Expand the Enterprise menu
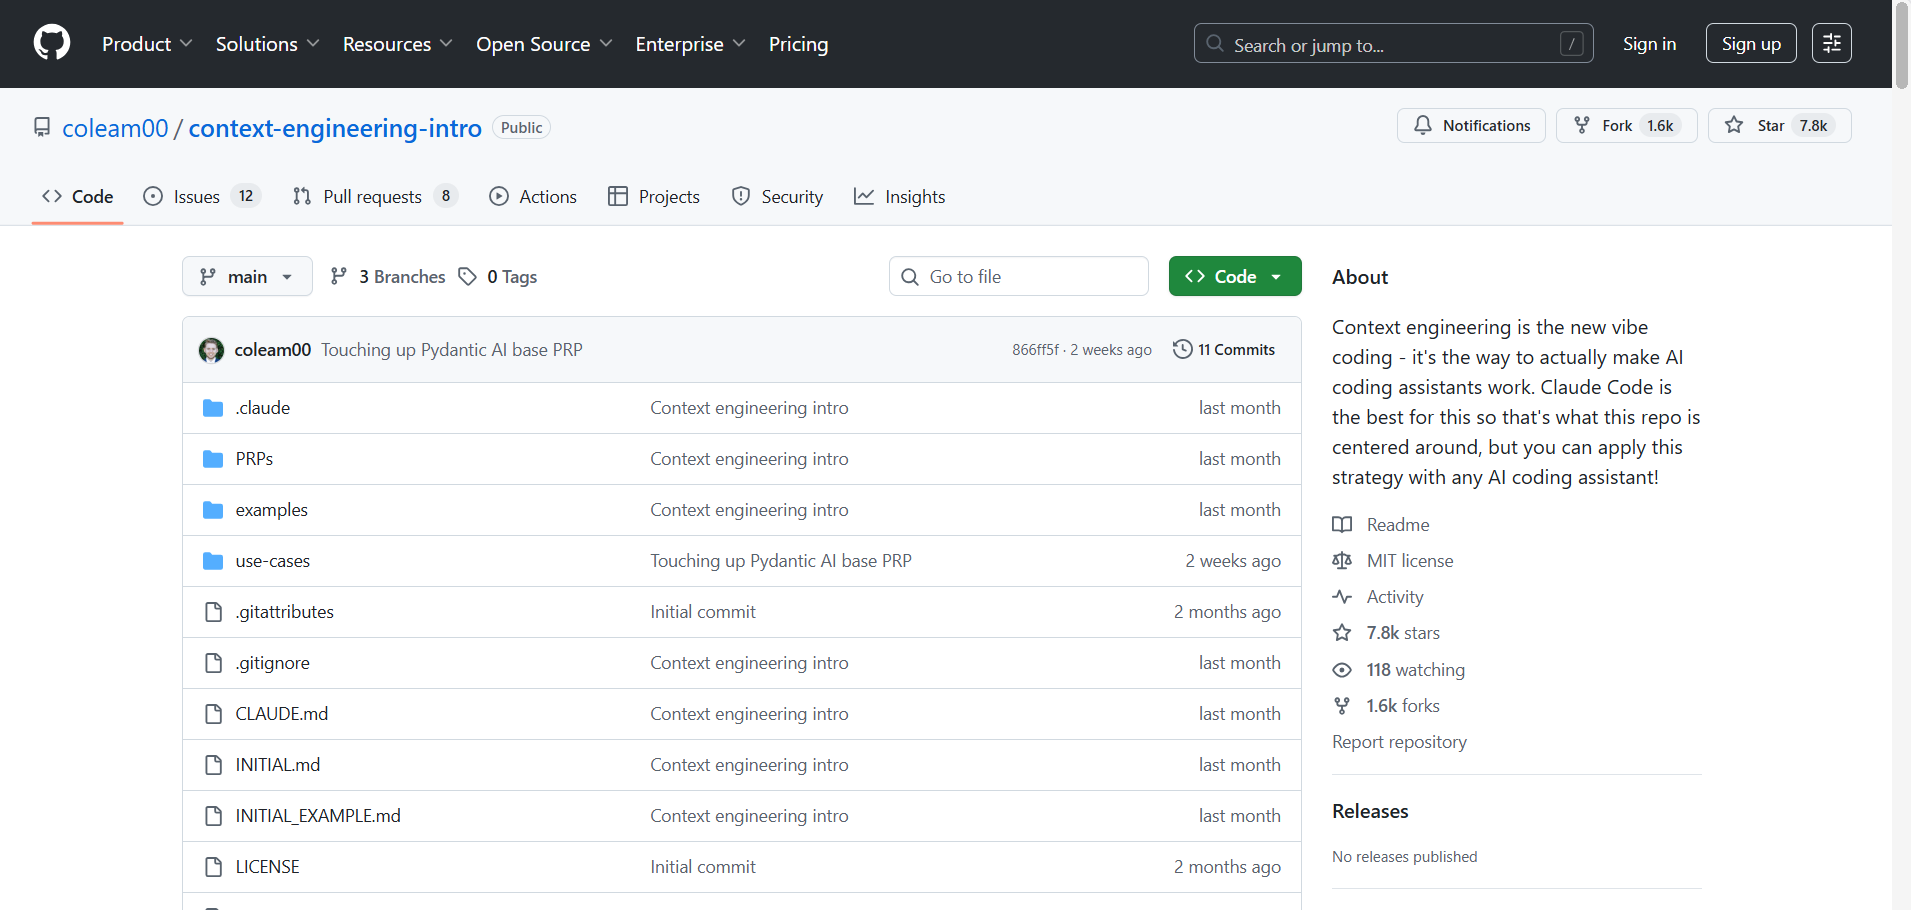Viewport: 1911px width, 910px height. click(x=690, y=44)
